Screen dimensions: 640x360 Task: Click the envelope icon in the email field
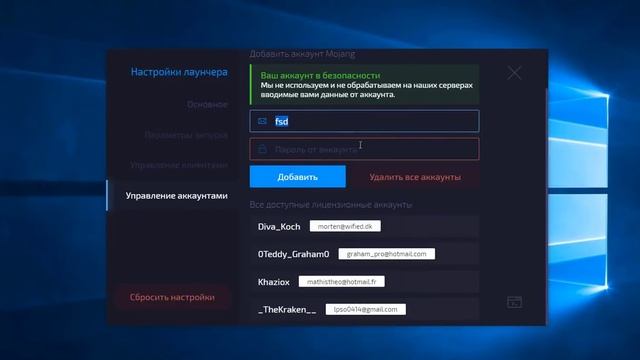[262, 121]
